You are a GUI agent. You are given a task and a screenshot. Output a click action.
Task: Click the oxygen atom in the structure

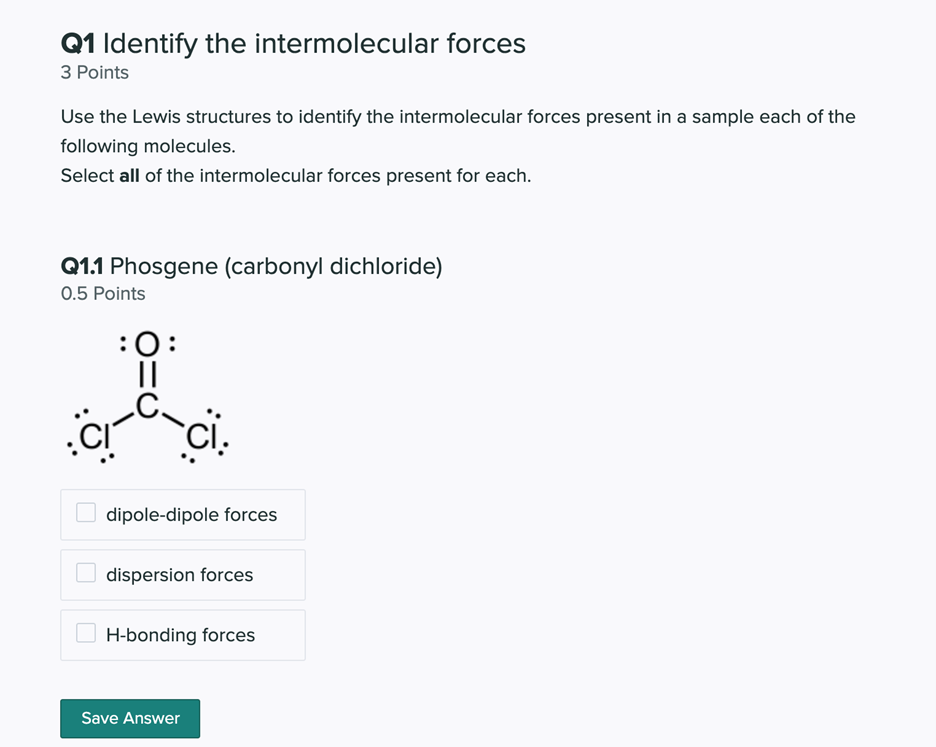click(147, 342)
